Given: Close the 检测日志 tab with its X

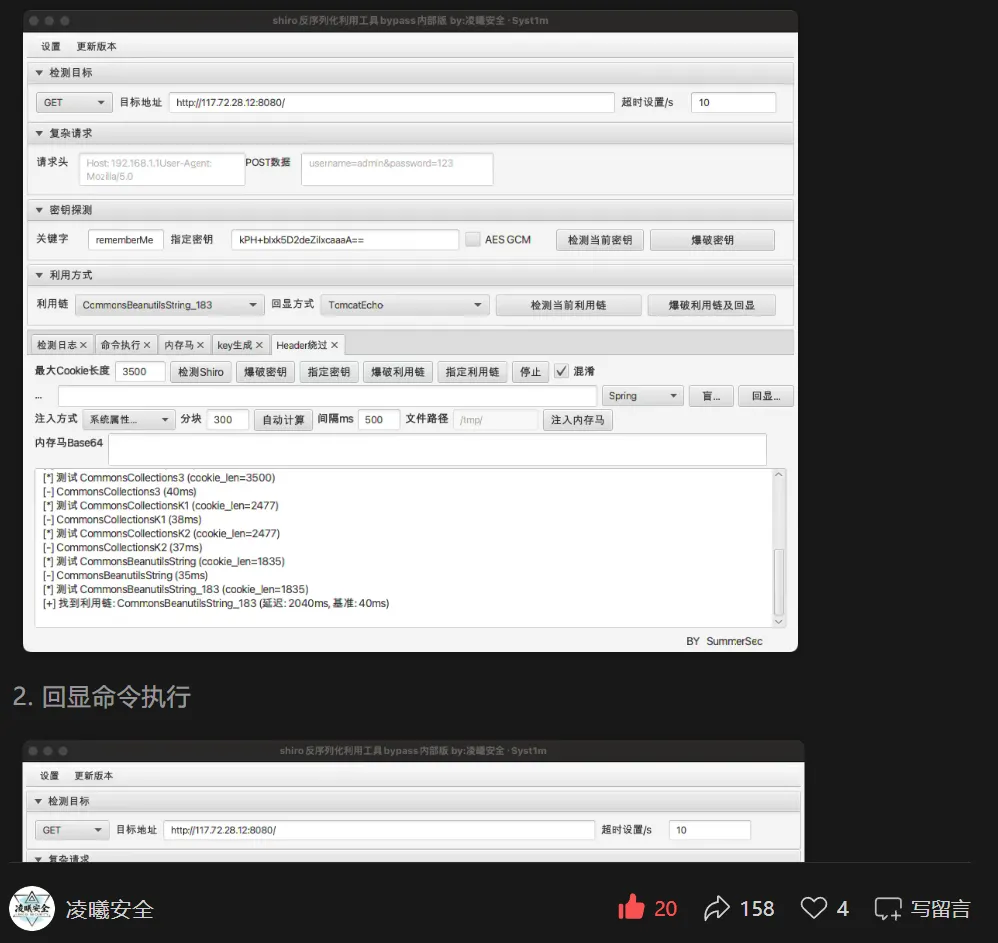Looking at the screenshot, I should point(83,345).
